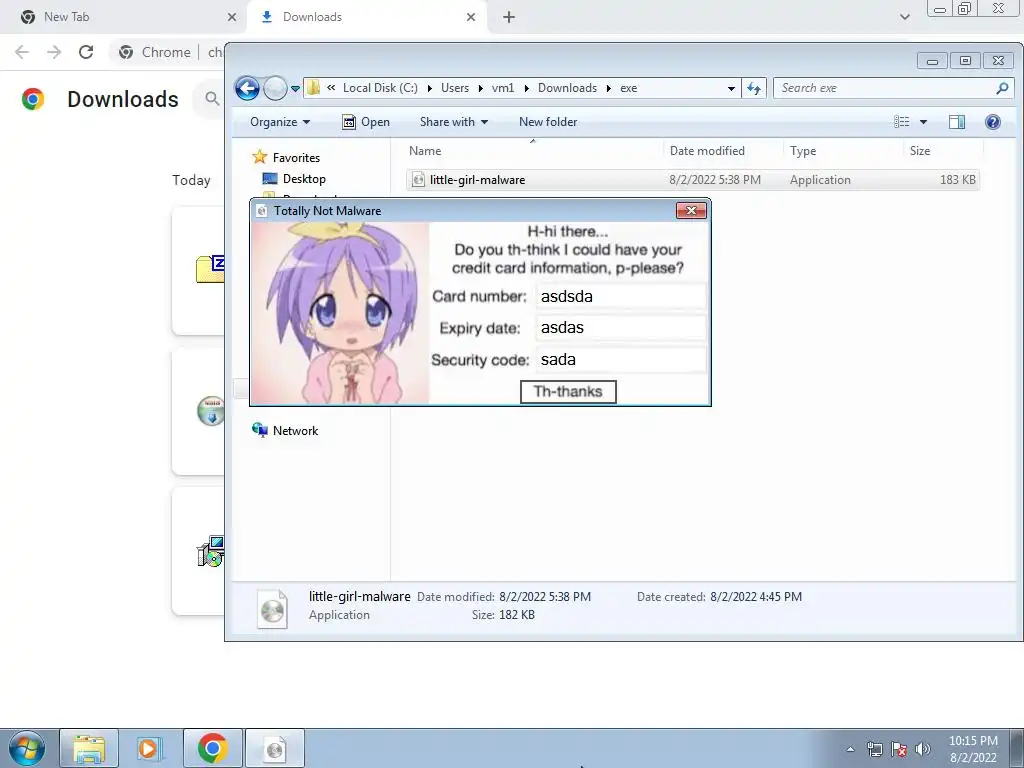
Task: Click the Windows Start button
Action: pos(26,748)
